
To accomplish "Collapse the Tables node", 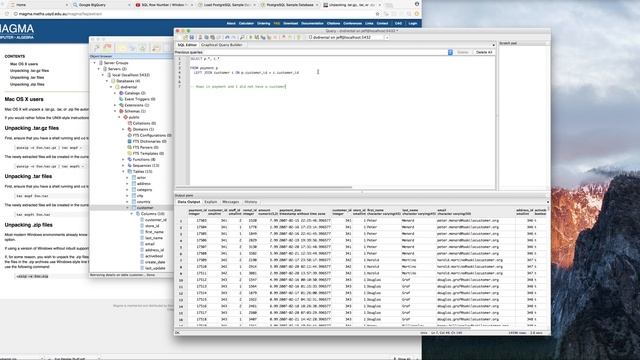I will click(123, 171).
